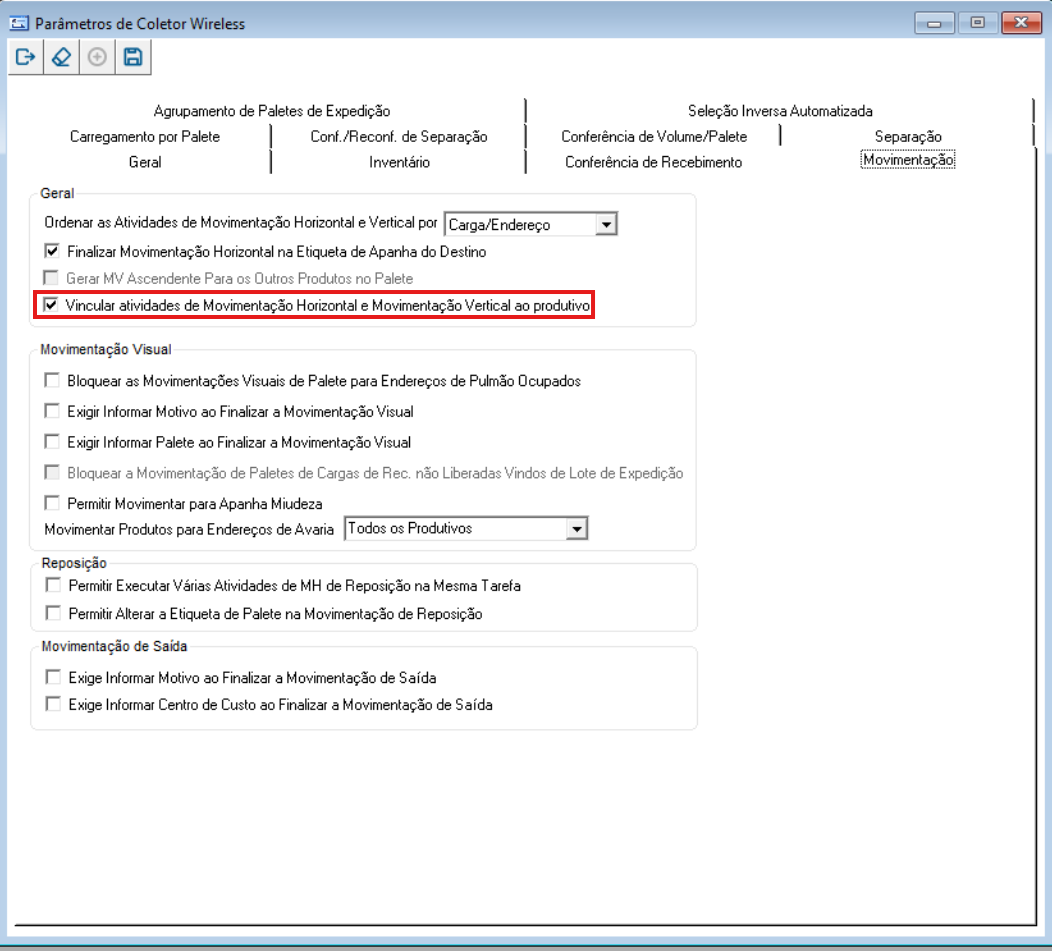Screen dimensions: 1052x951
Task: Check Exigir Informar Palete ao Finalizar Visual
Action: pos(52,441)
